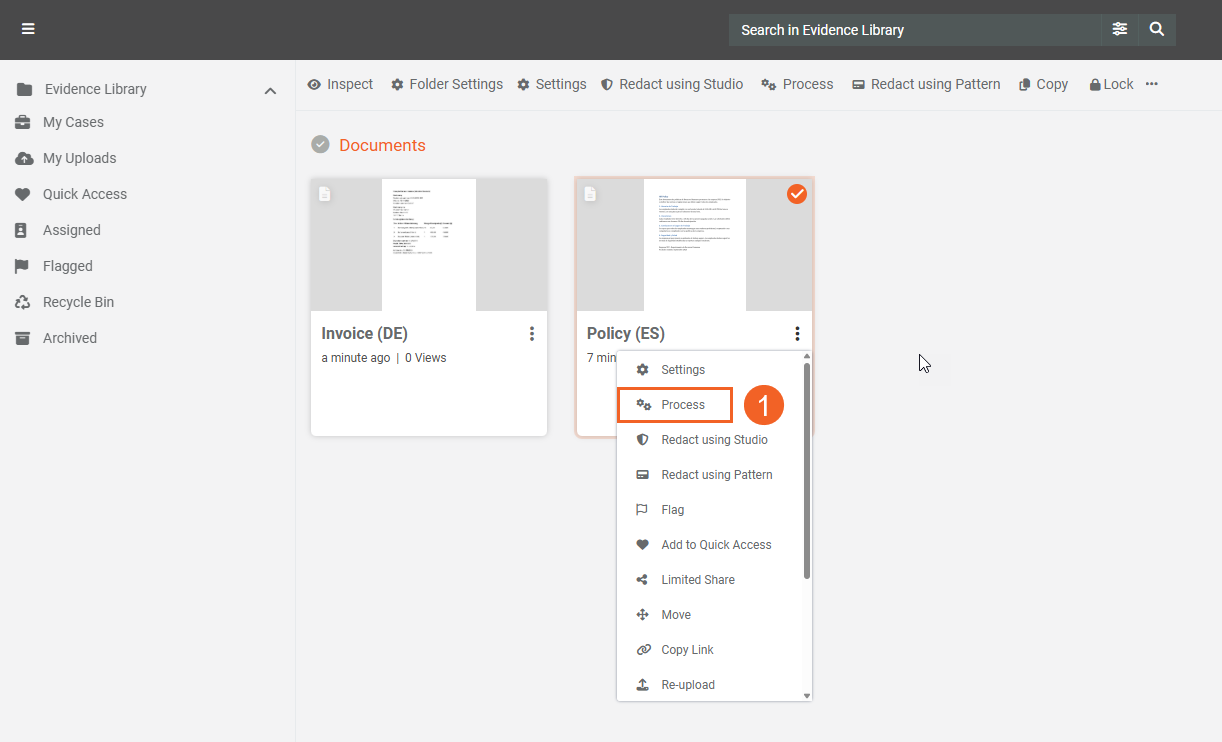Open Invoice (DE) three-dot options menu
Viewport: 1222px width, 742px height.
tap(532, 334)
